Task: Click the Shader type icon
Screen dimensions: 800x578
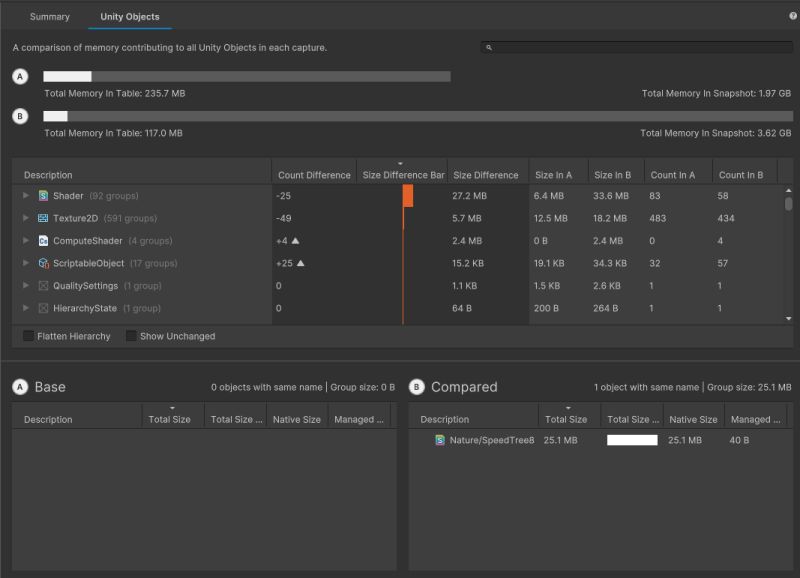Action: coord(42,194)
